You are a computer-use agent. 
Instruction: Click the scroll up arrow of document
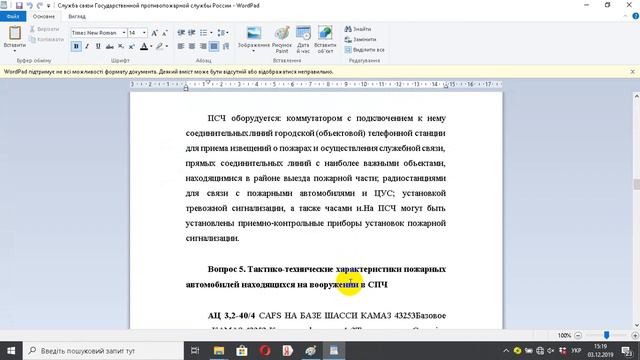click(636, 96)
